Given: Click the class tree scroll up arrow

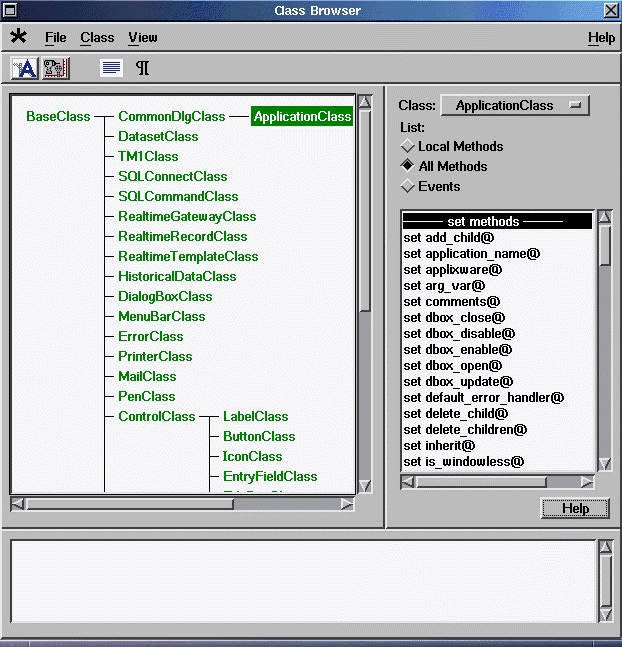Looking at the screenshot, I should [365, 102].
